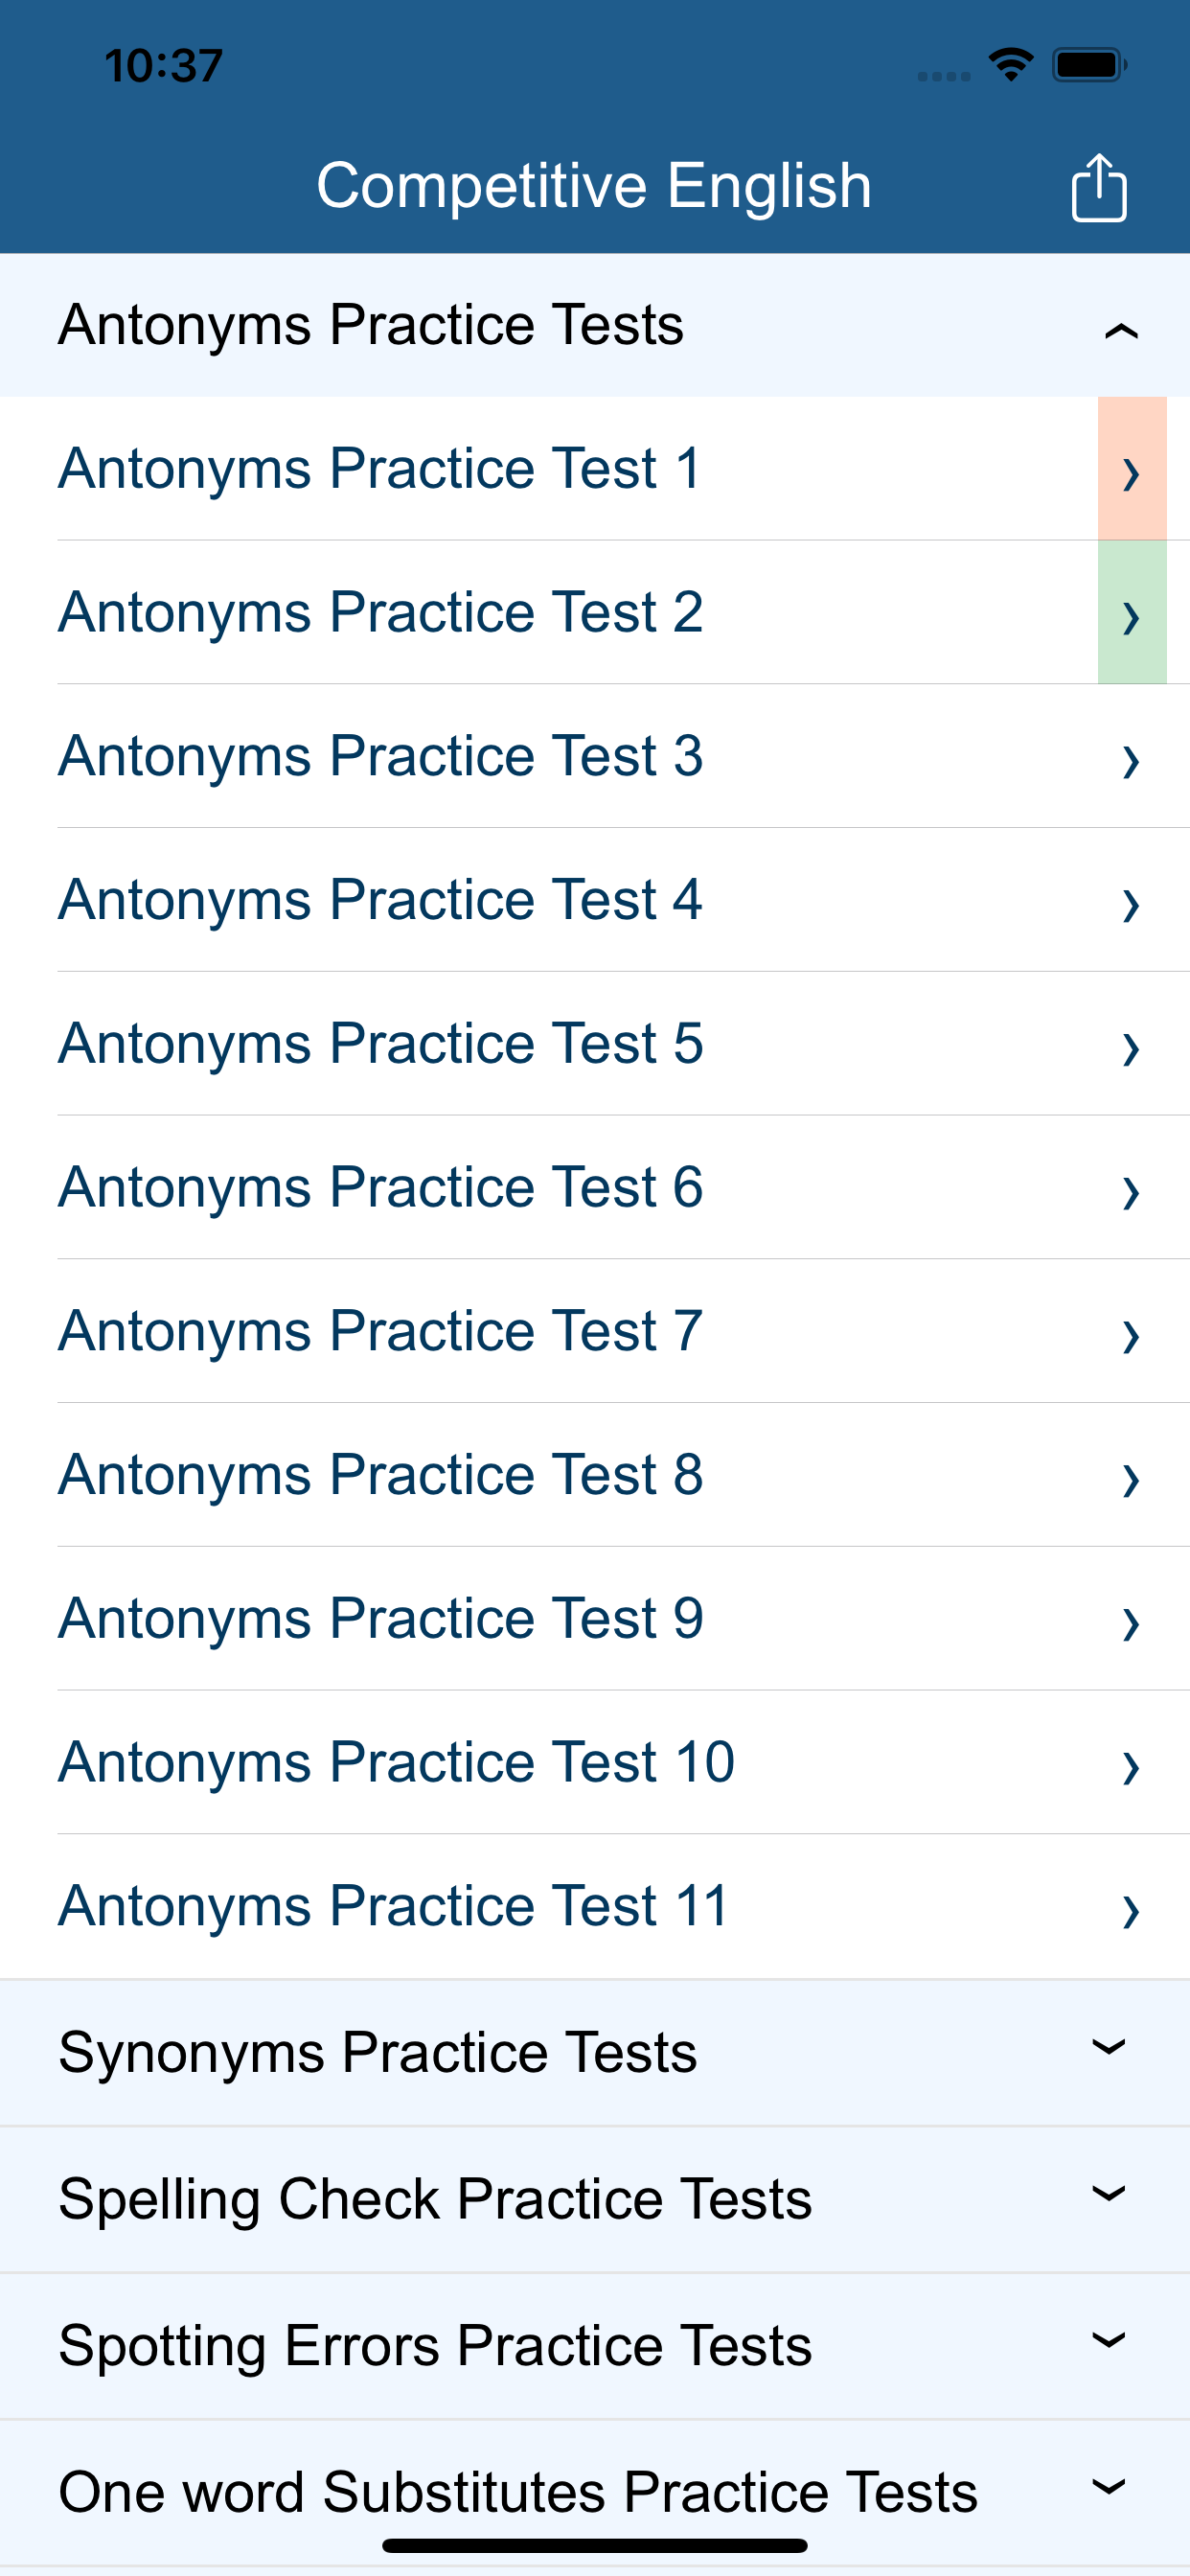This screenshot has height=2576, width=1190.
Task: Expand Synonyms Practice Tests section
Action: [x=1108, y=2047]
